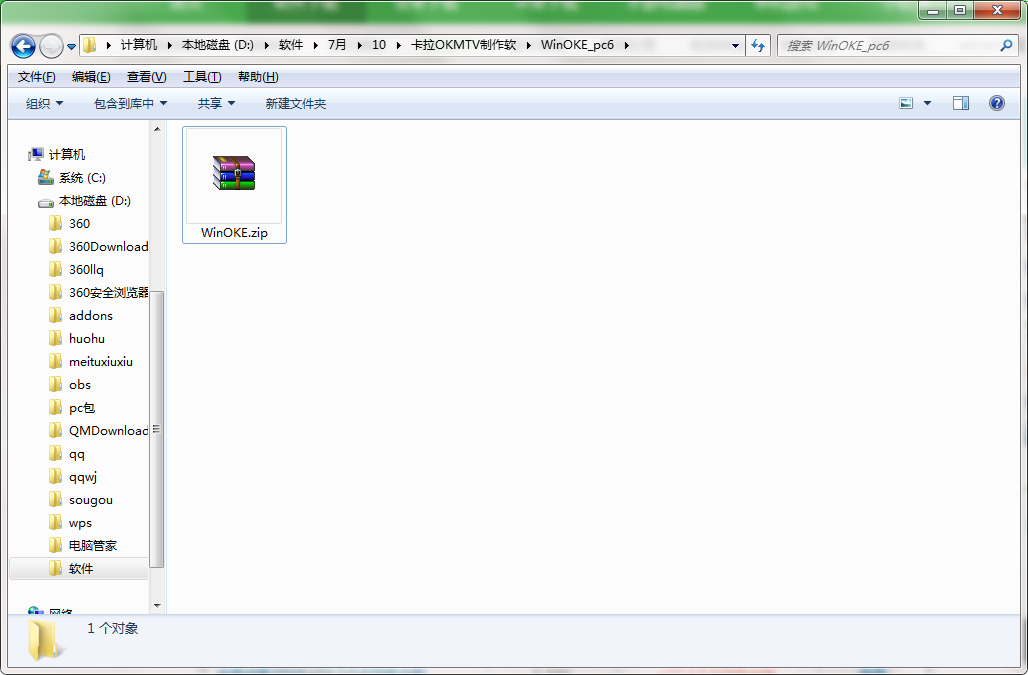The width and height of the screenshot is (1028, 675).
Task: Click the folder icon in the details pane
Action: [x=44, y=640]
